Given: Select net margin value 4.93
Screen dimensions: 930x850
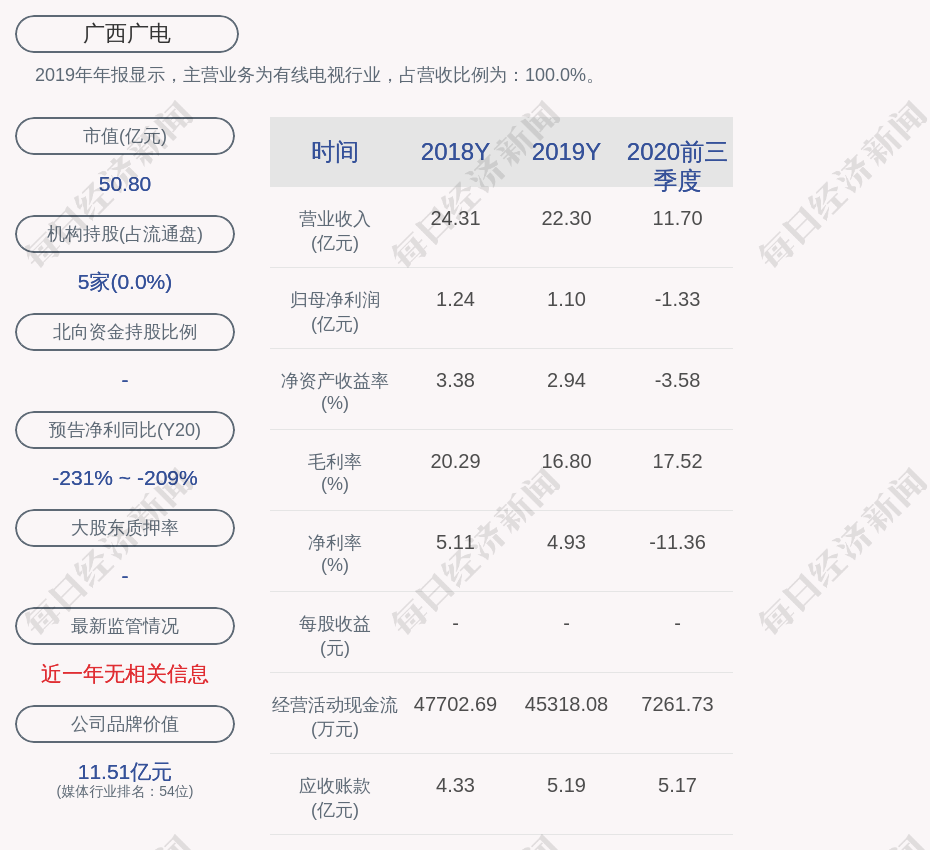Looking at the screenshot, I should point(566,542).
